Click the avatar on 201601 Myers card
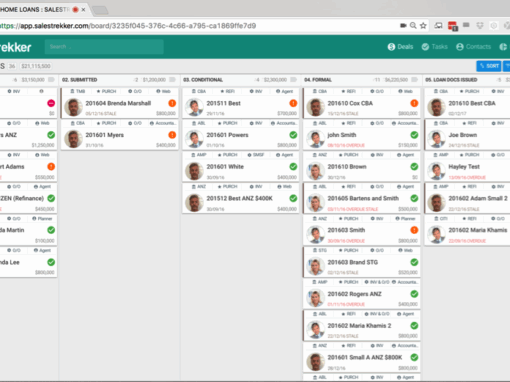 pos(73,139)
